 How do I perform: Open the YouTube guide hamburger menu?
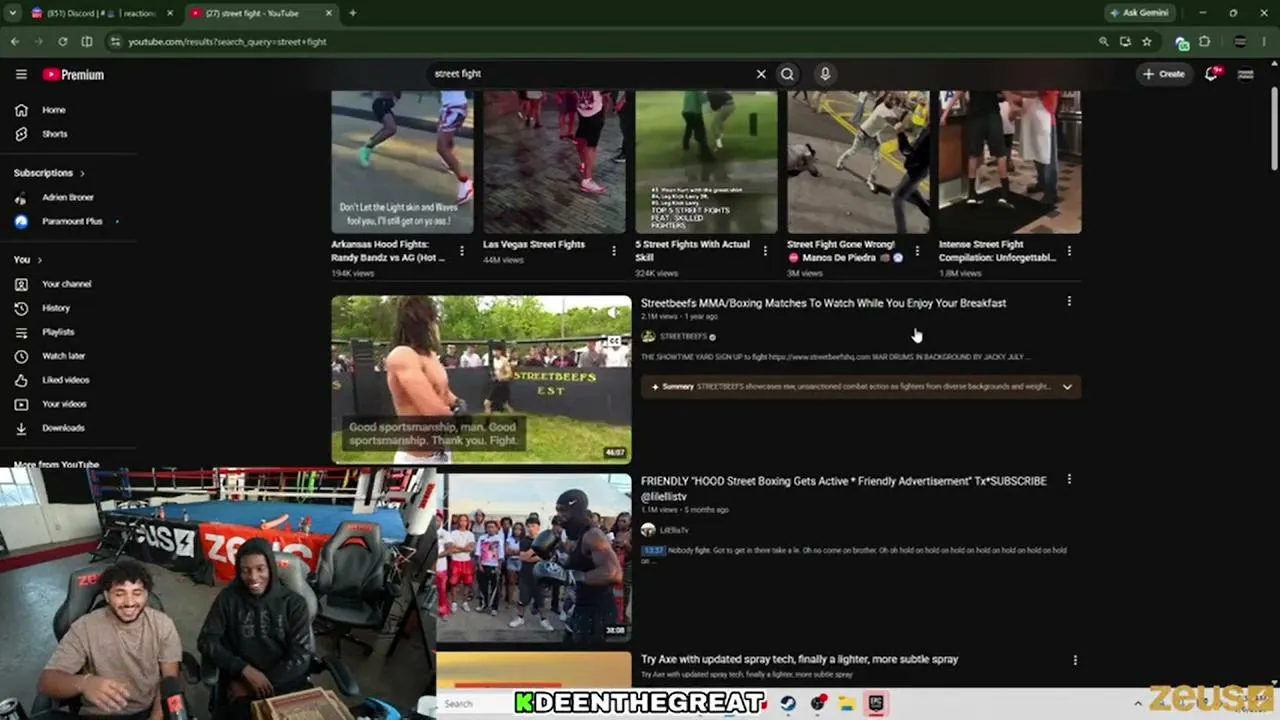(21, 74)
